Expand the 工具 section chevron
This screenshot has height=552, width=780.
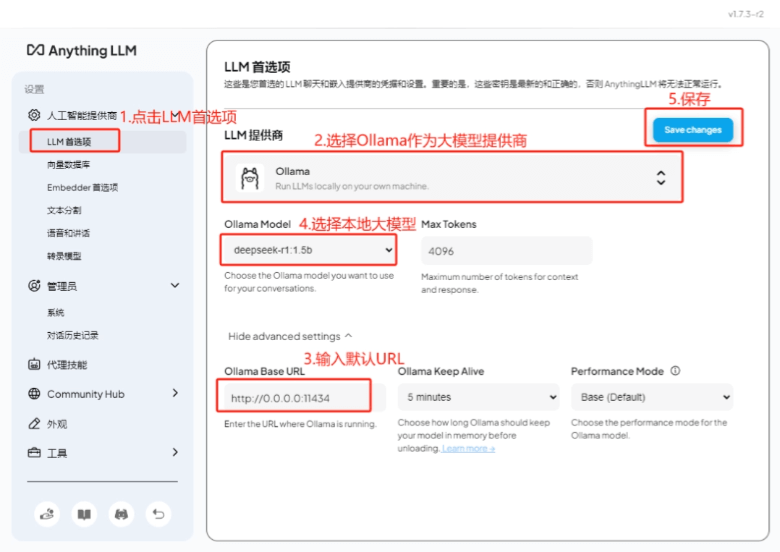click(x=175, y=452)
